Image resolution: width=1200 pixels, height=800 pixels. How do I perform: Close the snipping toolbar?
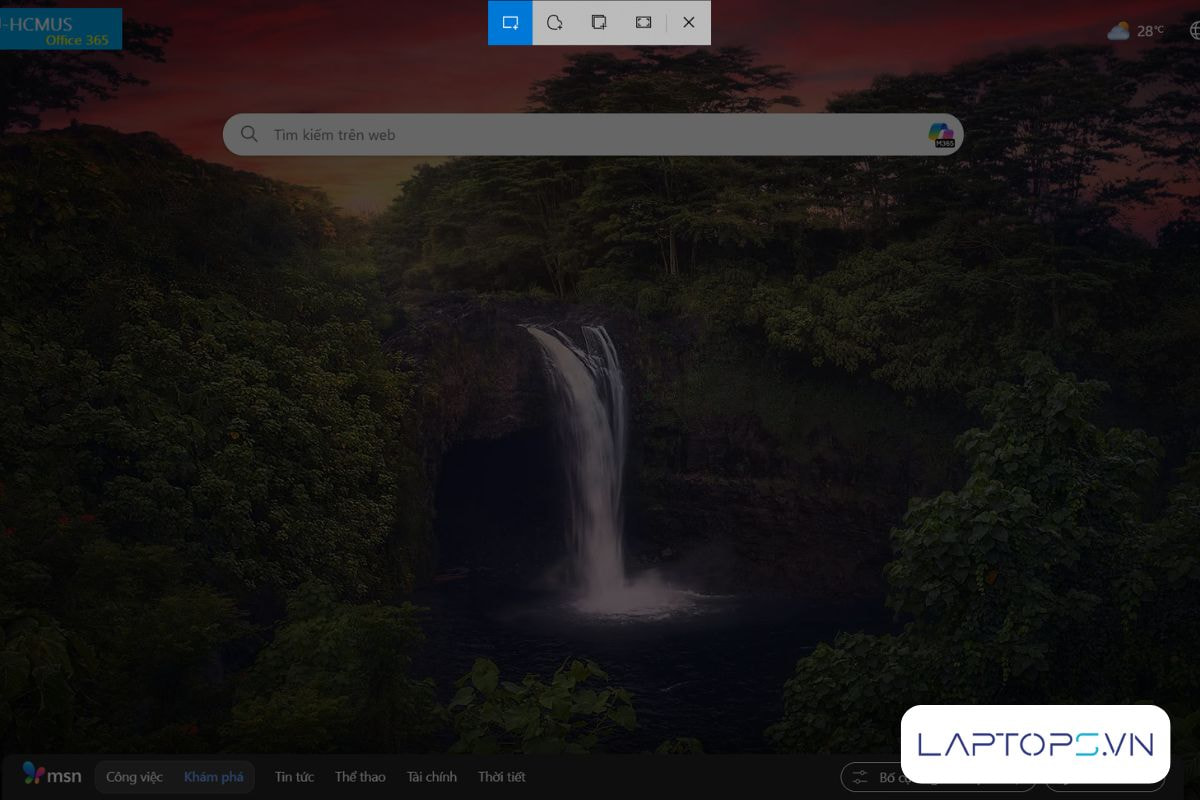tap(688, 23)
